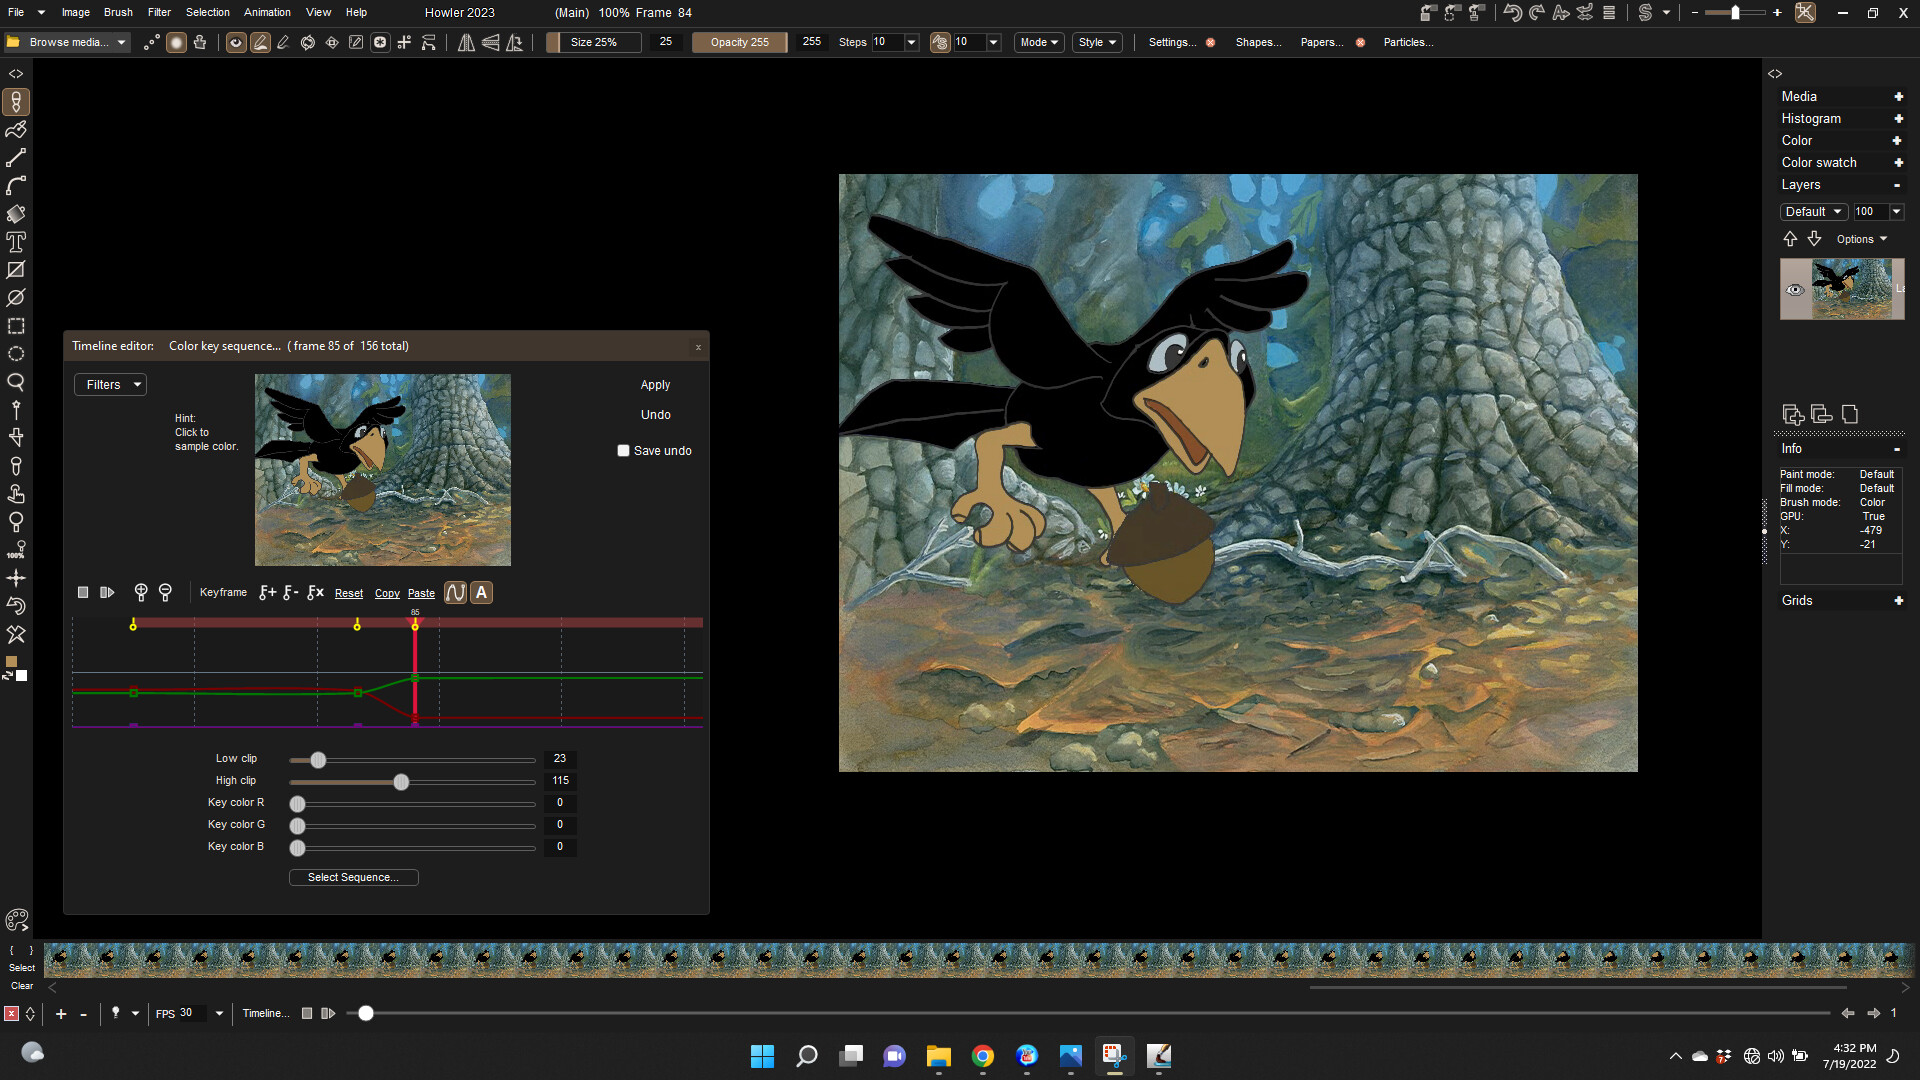Open the Mode dropdown
This screenshot has width=1920, height=1080.
[1038, 42]
